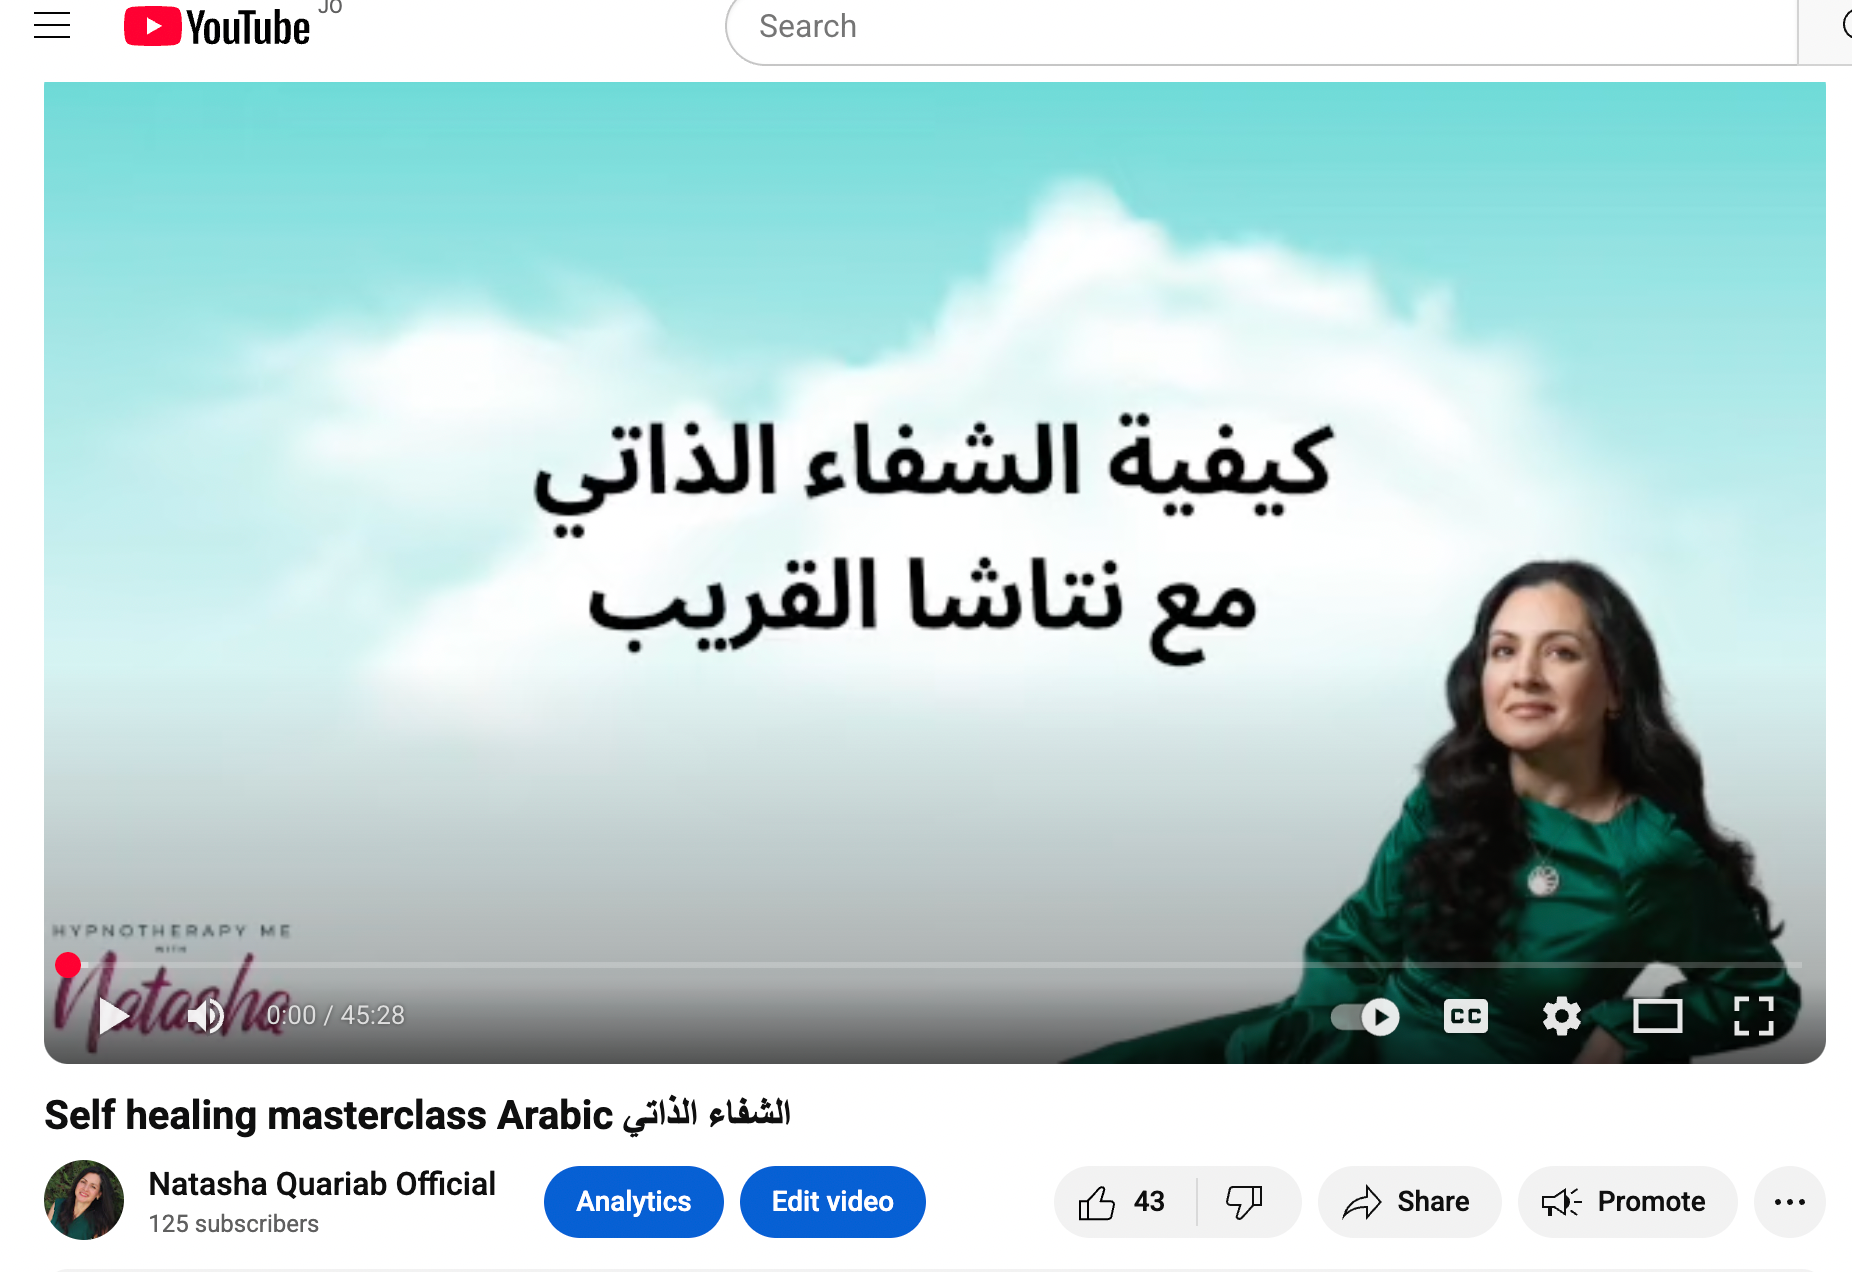Open the hamburger guide menu
Screen dimensions: 1852x1272
[52, 25]
